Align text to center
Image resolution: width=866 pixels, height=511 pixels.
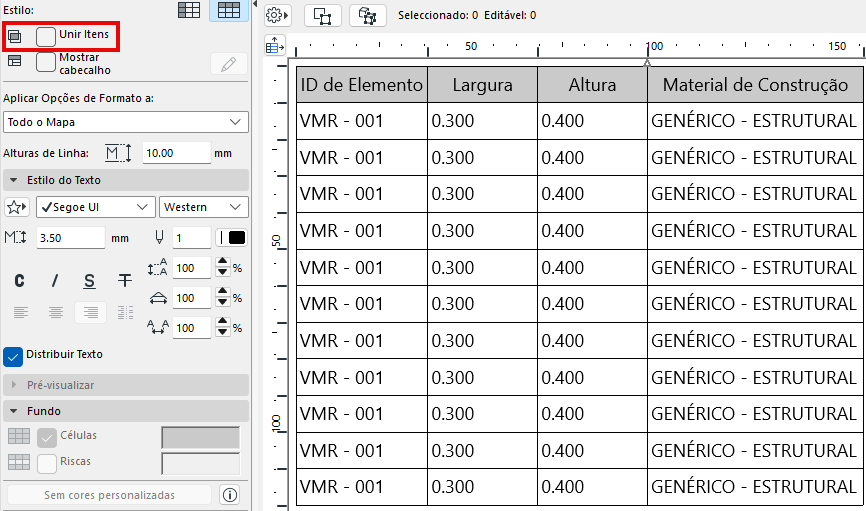point(55,313)
